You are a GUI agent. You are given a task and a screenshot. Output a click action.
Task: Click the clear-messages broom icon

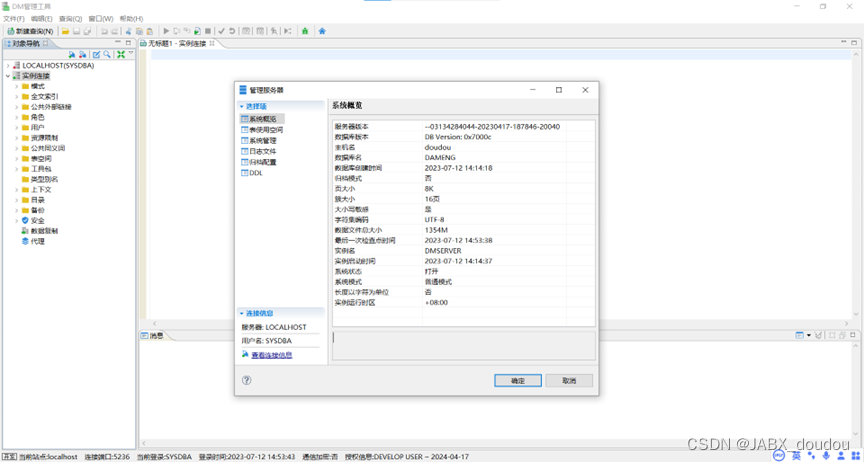[818, 335]
